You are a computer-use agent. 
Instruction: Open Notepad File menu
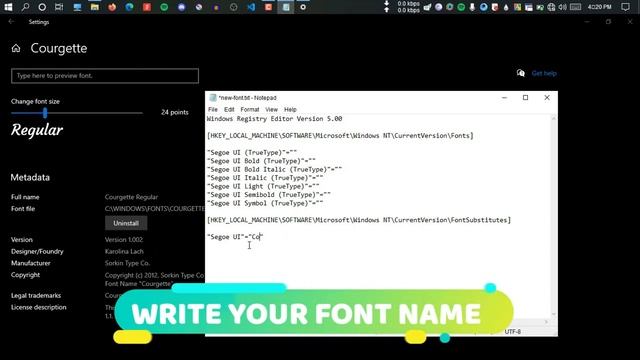click(x=213, y=109)
